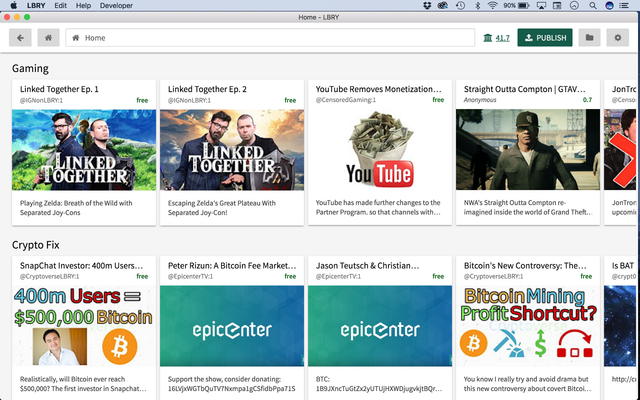The width and height of the screenshot is (640, 400).
Task: Click 'Realistically, will Bitcoin ever reach' description
Action: [x=83, y=384]
